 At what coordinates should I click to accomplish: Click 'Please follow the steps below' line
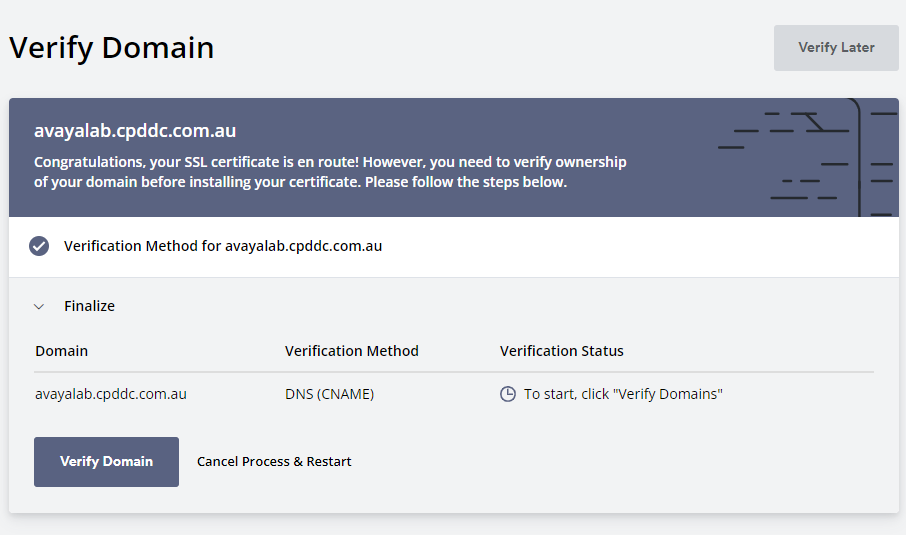tap(466, 182)
